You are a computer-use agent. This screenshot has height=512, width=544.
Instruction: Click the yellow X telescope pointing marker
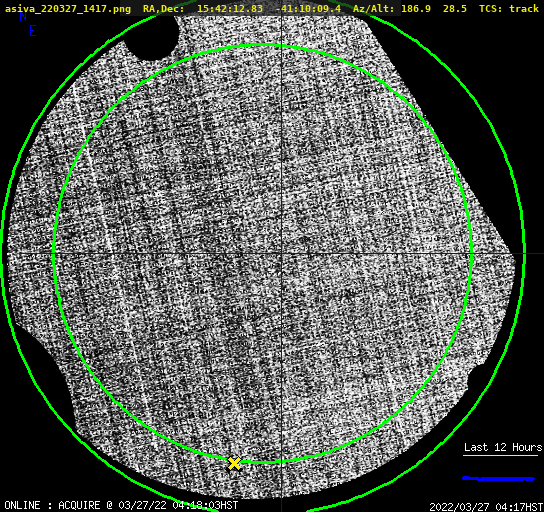(x=234, y=463)
